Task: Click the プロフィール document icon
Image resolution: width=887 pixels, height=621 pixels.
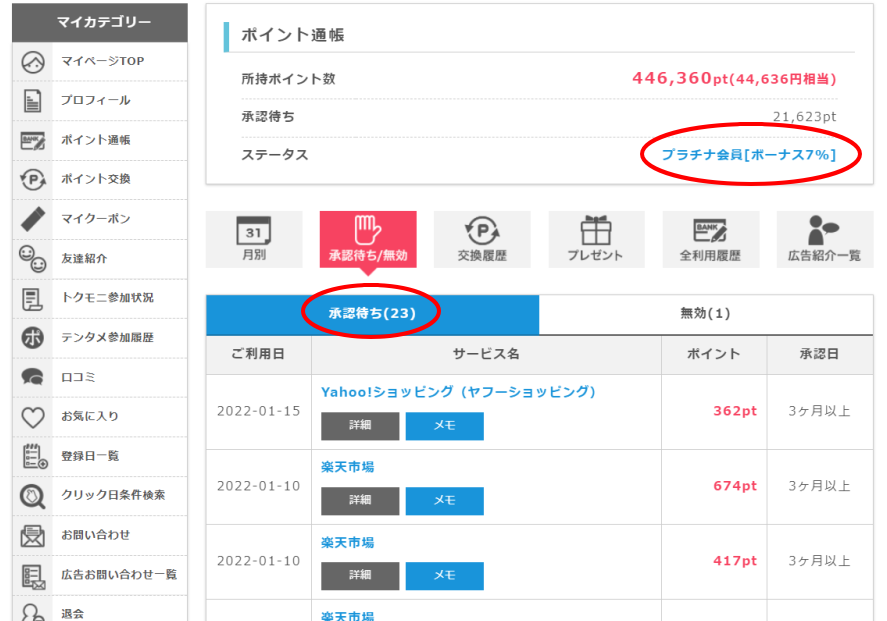Action: pos(33,101)
